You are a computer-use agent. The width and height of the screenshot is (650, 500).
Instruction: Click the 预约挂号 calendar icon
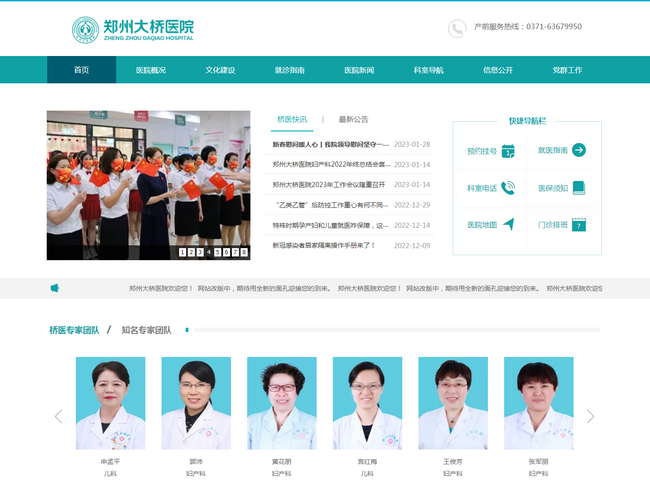(508, 151)
